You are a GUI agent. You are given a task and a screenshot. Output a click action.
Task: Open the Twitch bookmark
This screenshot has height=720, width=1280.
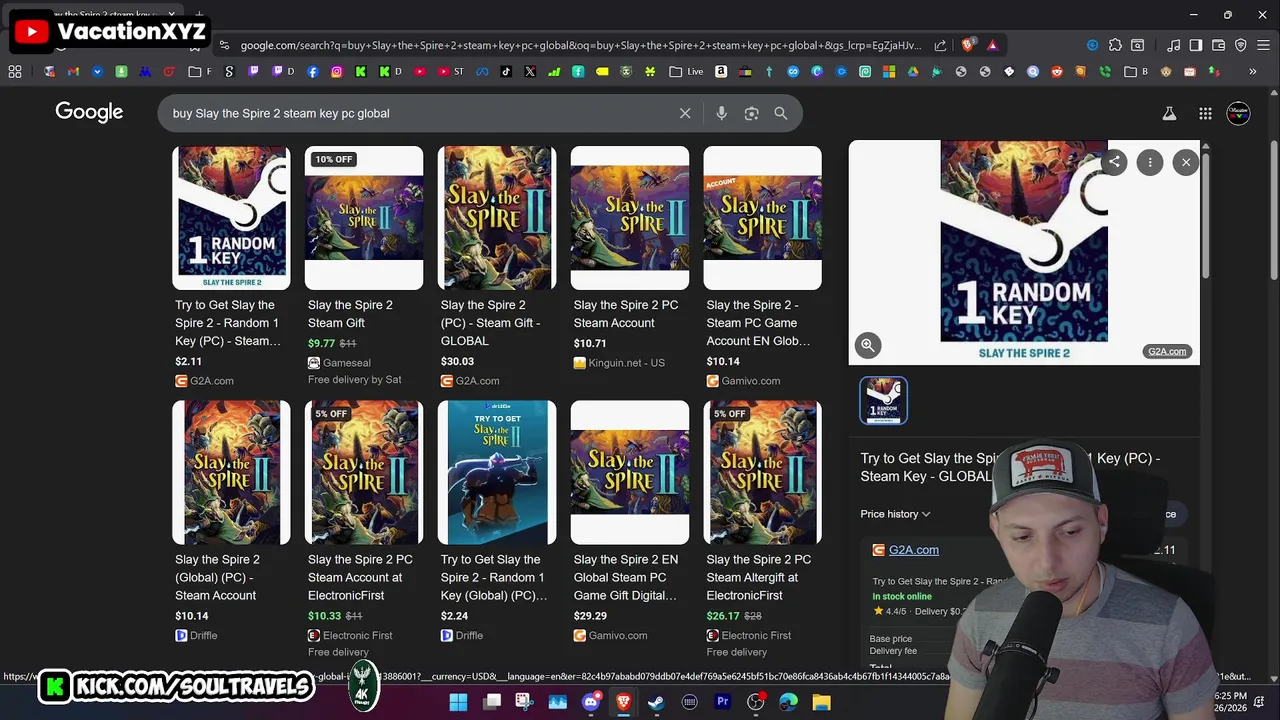pos(253,72)
